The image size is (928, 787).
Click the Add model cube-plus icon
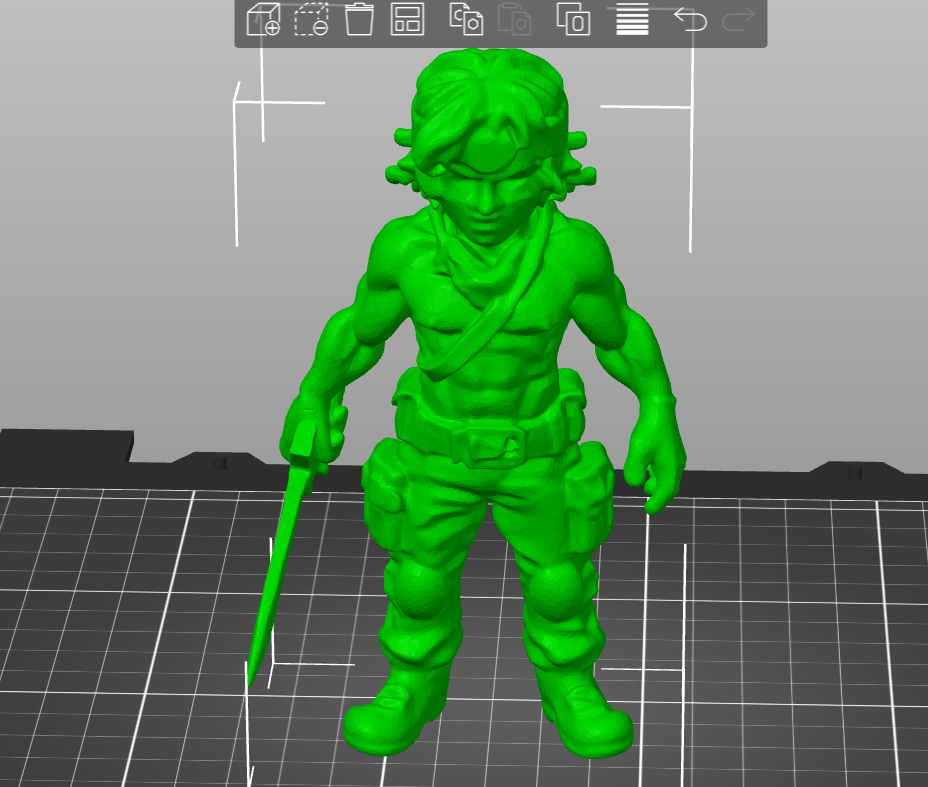(263, 20)
